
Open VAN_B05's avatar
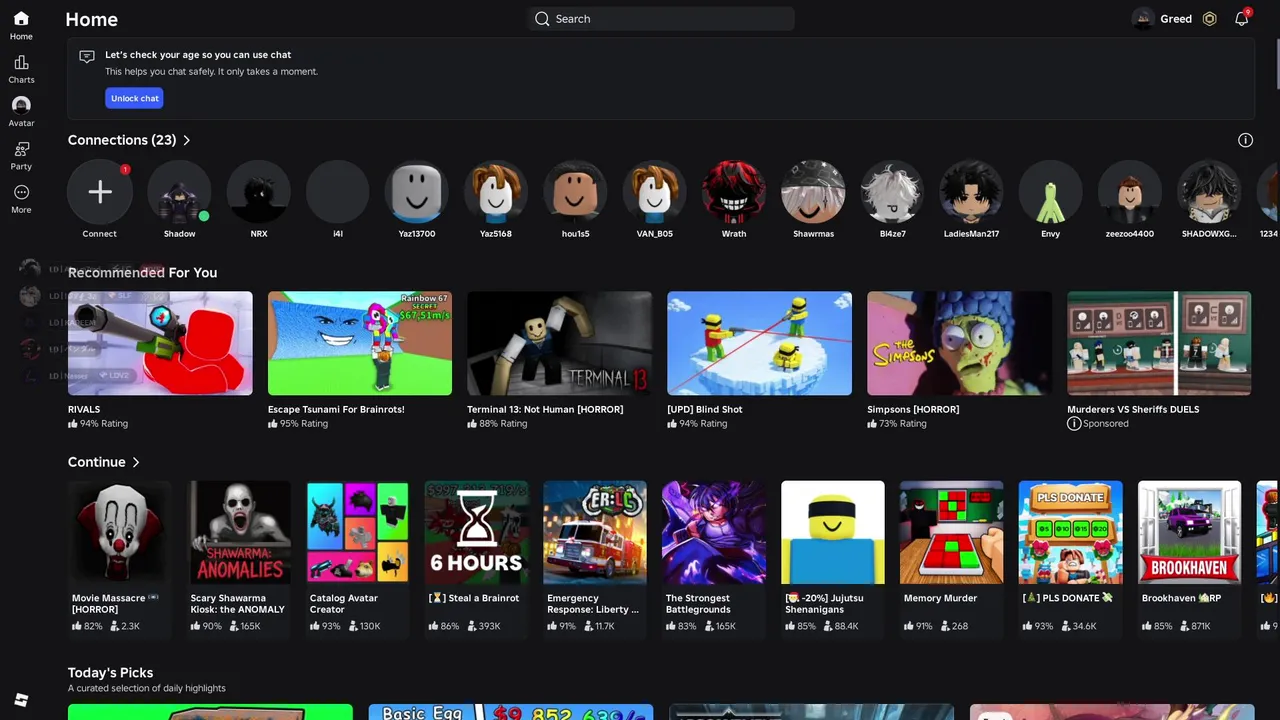tap(655, 192)
